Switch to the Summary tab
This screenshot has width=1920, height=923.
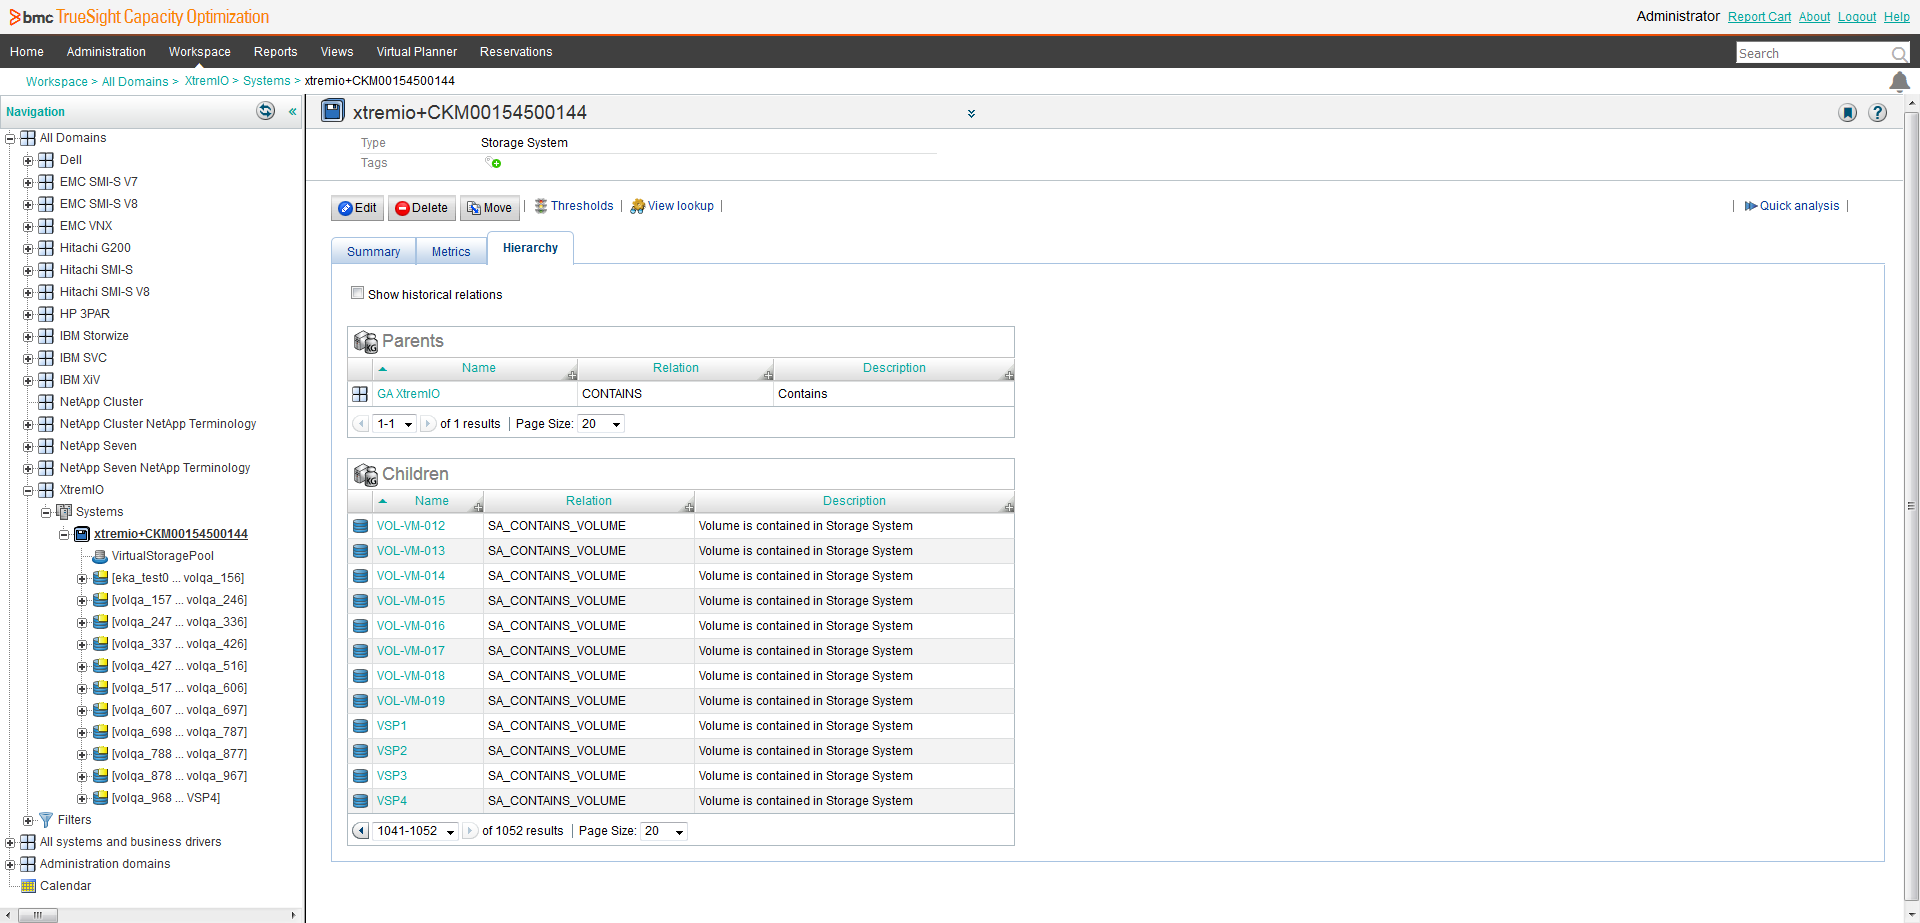pyautogui.click(x=373, y=252)
